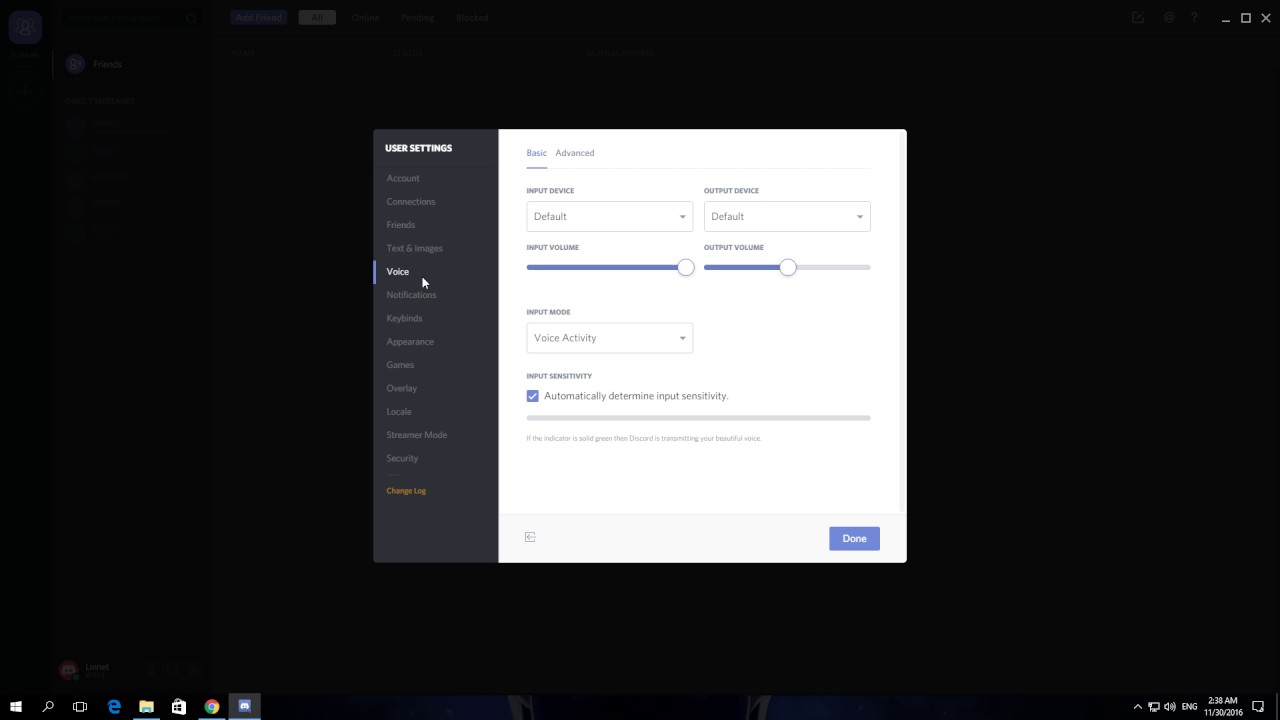Open taskbar search magnifier
Image resolution: width=1280 pixels, height=720 pixels.
pos(48,706)
